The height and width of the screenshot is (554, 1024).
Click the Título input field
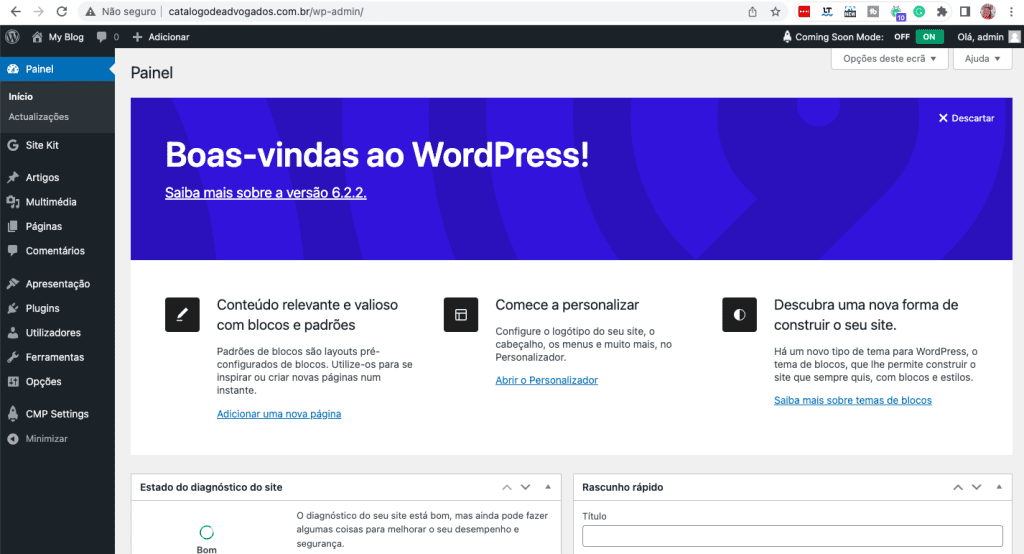pos(792,536)
